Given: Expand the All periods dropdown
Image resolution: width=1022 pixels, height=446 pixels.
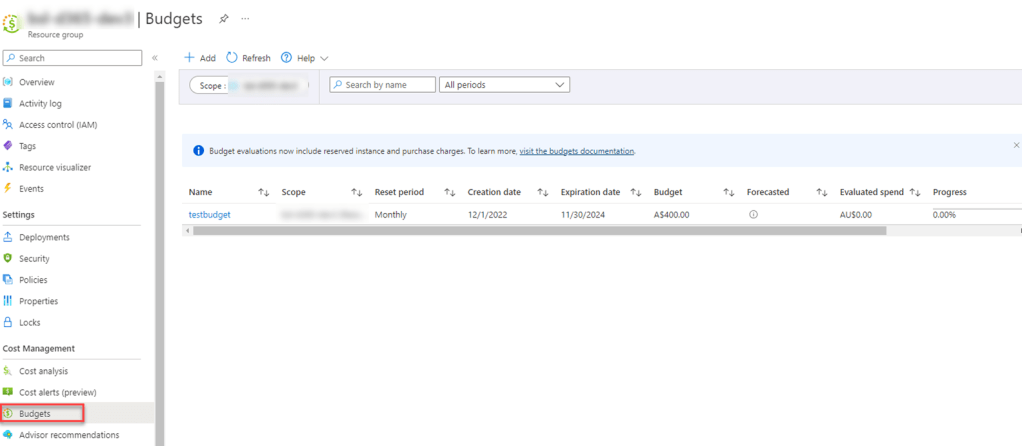Looking at the screenshot, I should click(x=504, y=85).
